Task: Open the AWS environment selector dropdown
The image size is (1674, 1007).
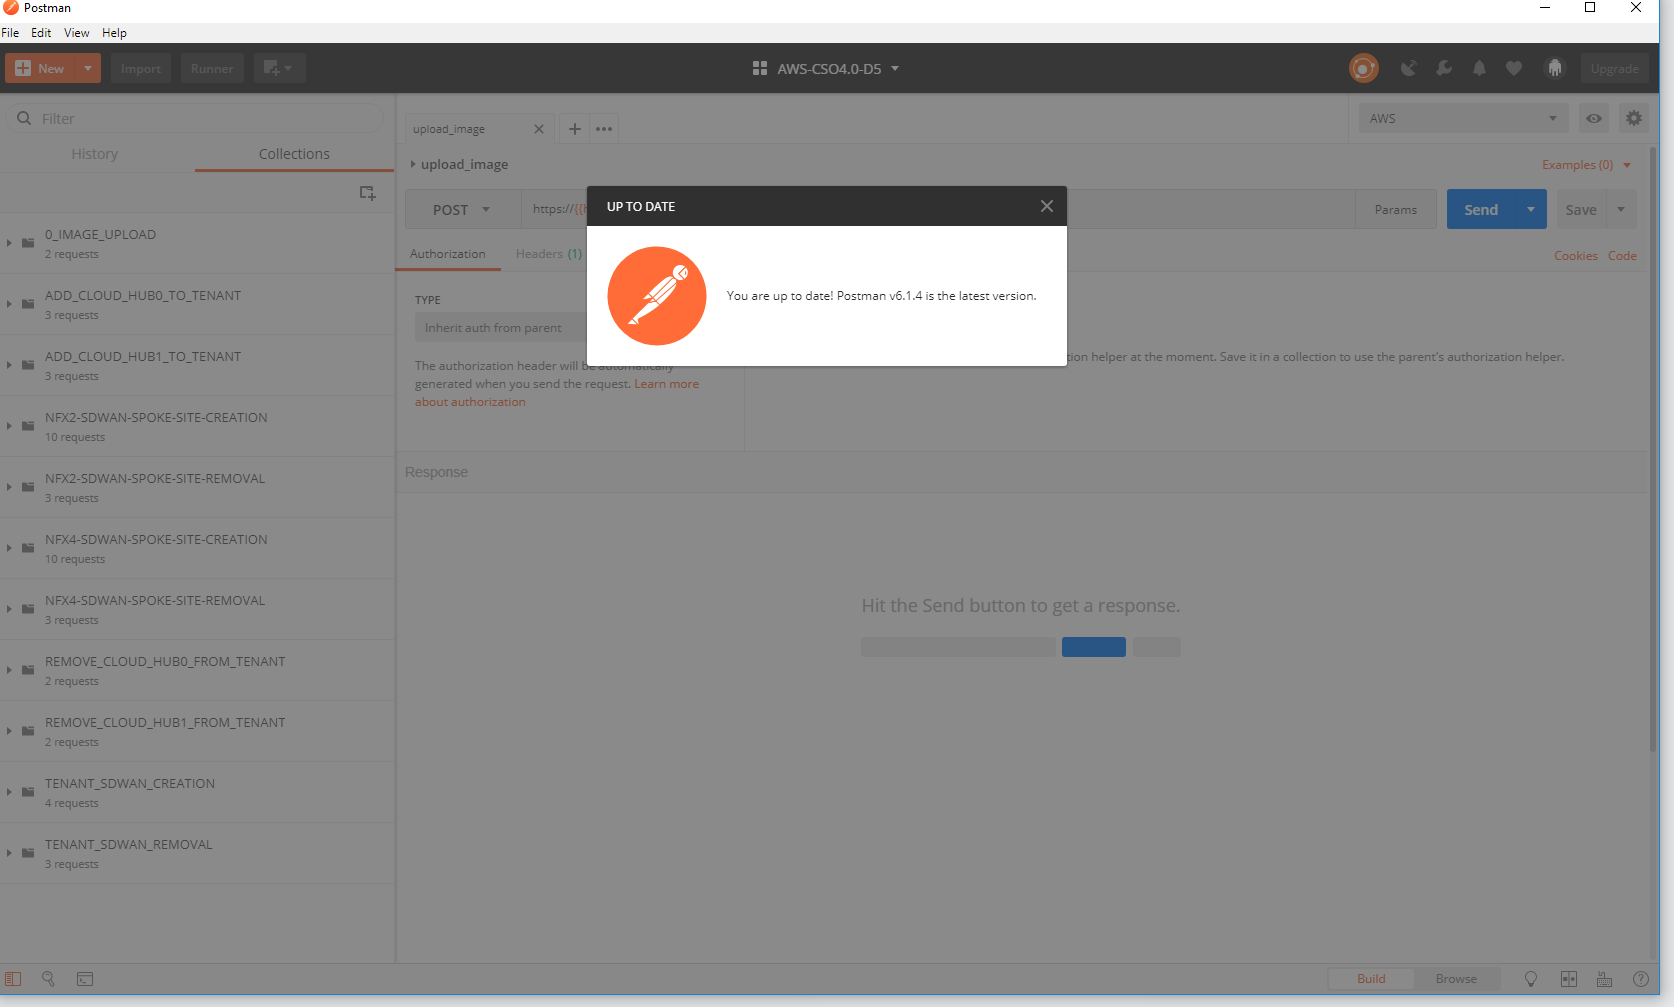Action: pyautogui.click(x=1461, y=118)
